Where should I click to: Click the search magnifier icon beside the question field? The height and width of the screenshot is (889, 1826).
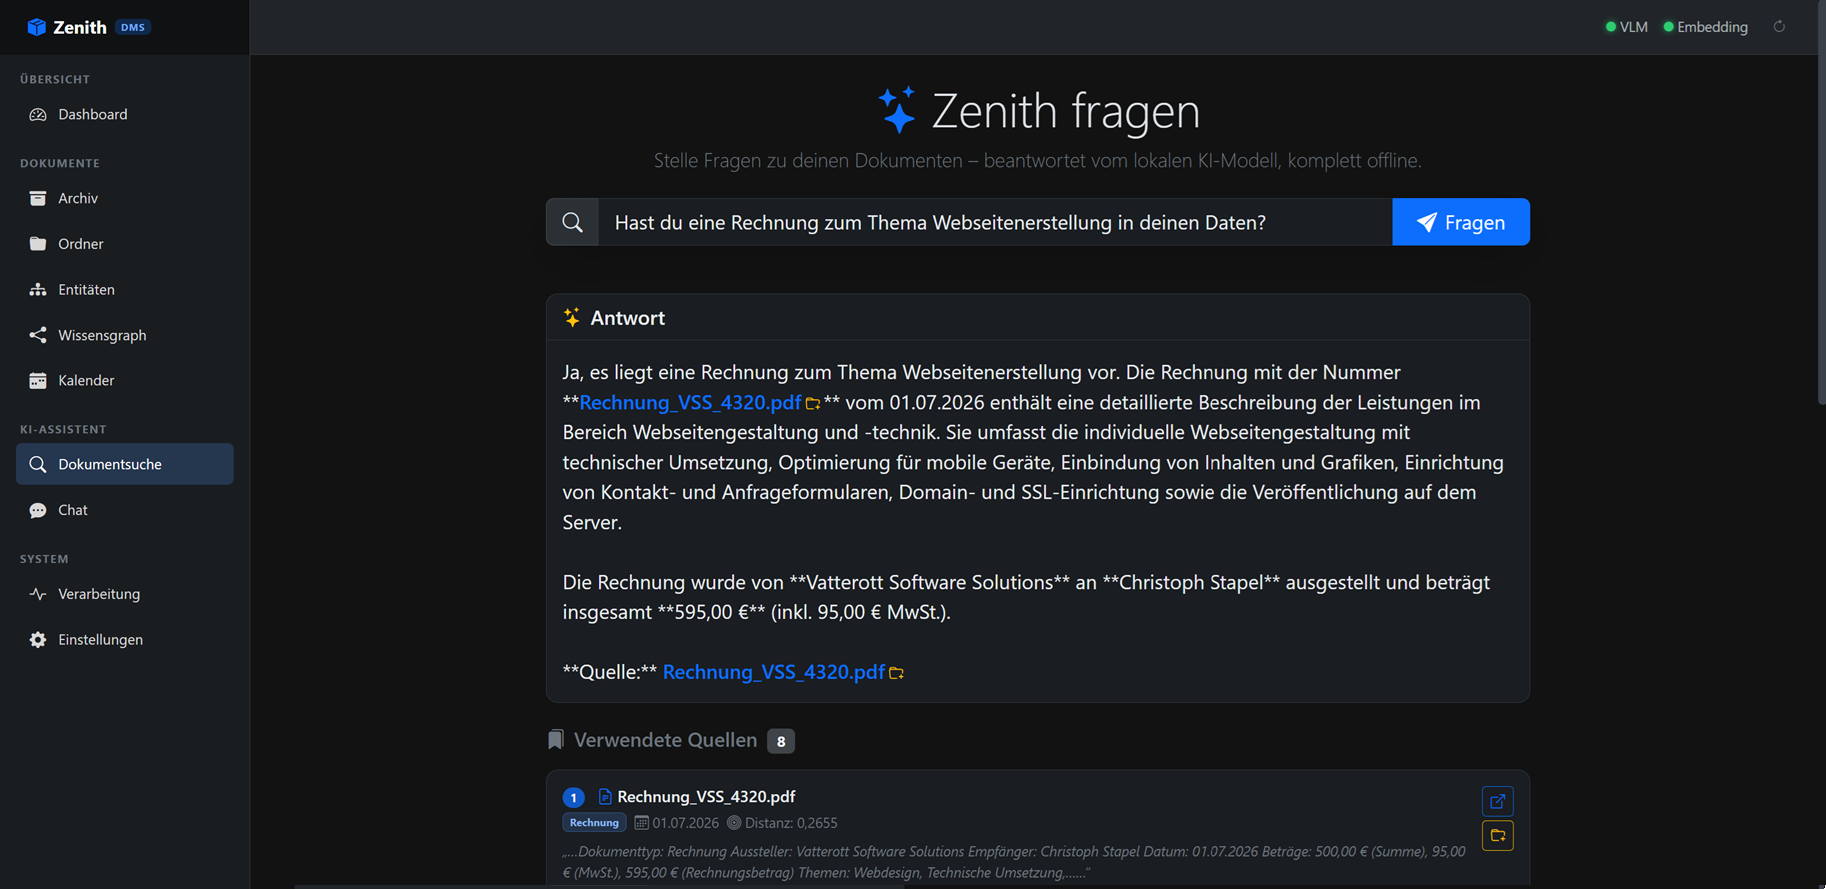pos(573,222)
